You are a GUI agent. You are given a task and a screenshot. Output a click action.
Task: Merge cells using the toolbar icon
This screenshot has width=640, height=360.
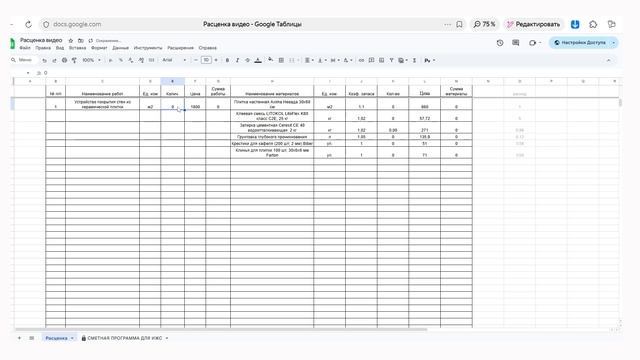tap(292, 60)
